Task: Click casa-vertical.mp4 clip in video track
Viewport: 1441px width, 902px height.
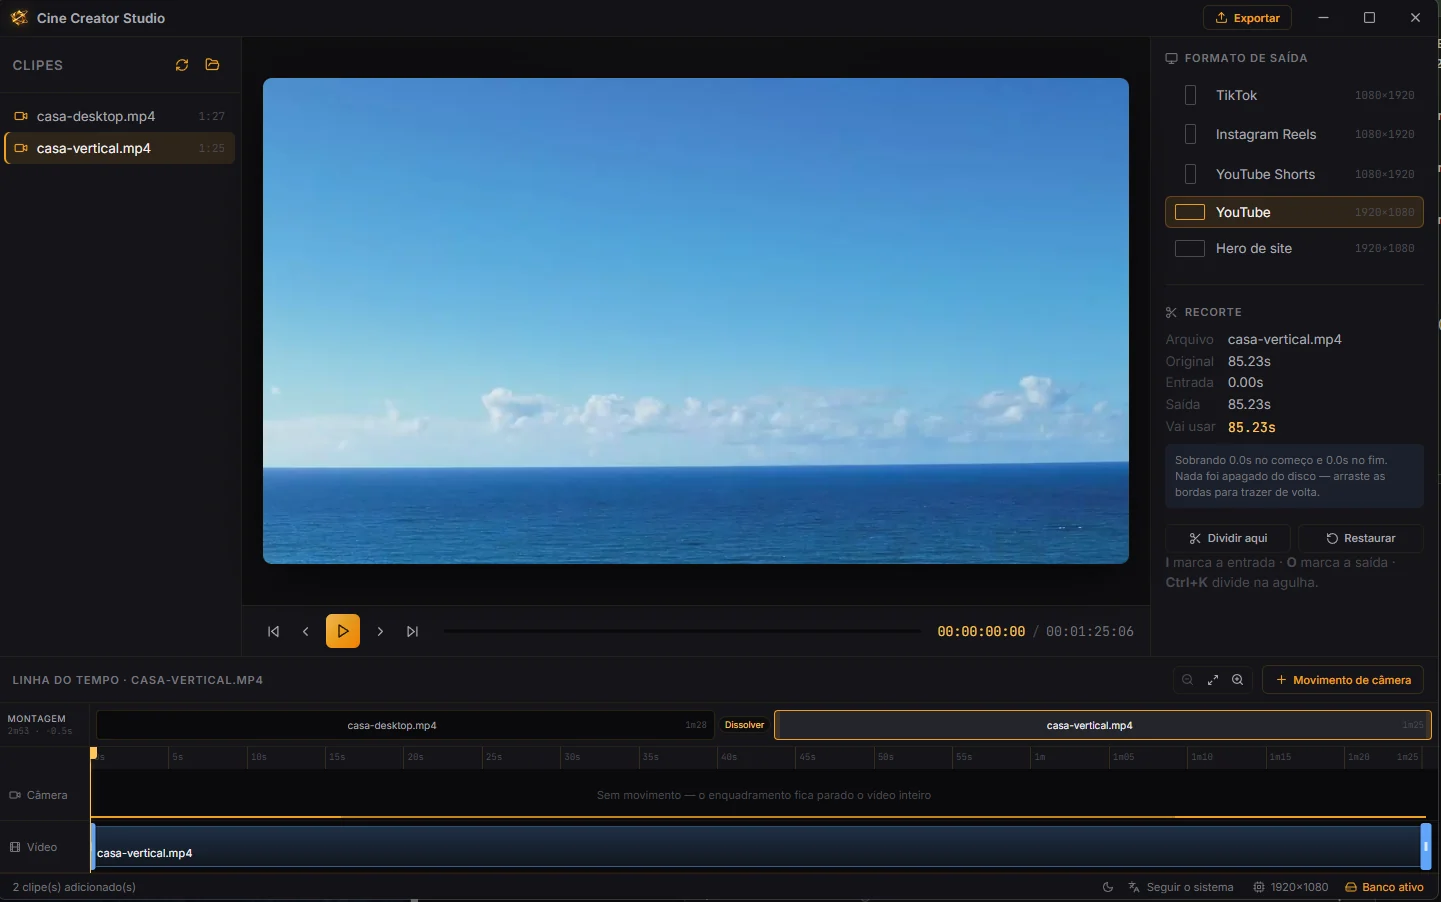Action: (756, 847)
